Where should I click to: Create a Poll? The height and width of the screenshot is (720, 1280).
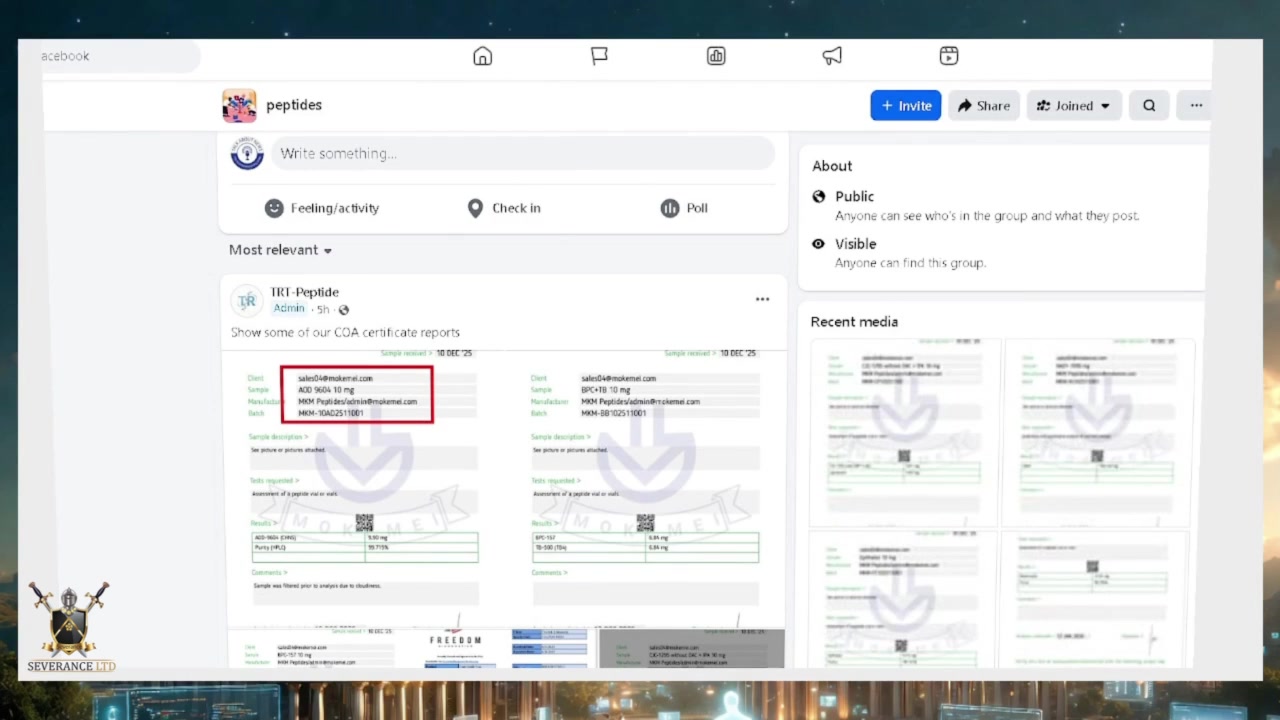click(x=684, y=208)
